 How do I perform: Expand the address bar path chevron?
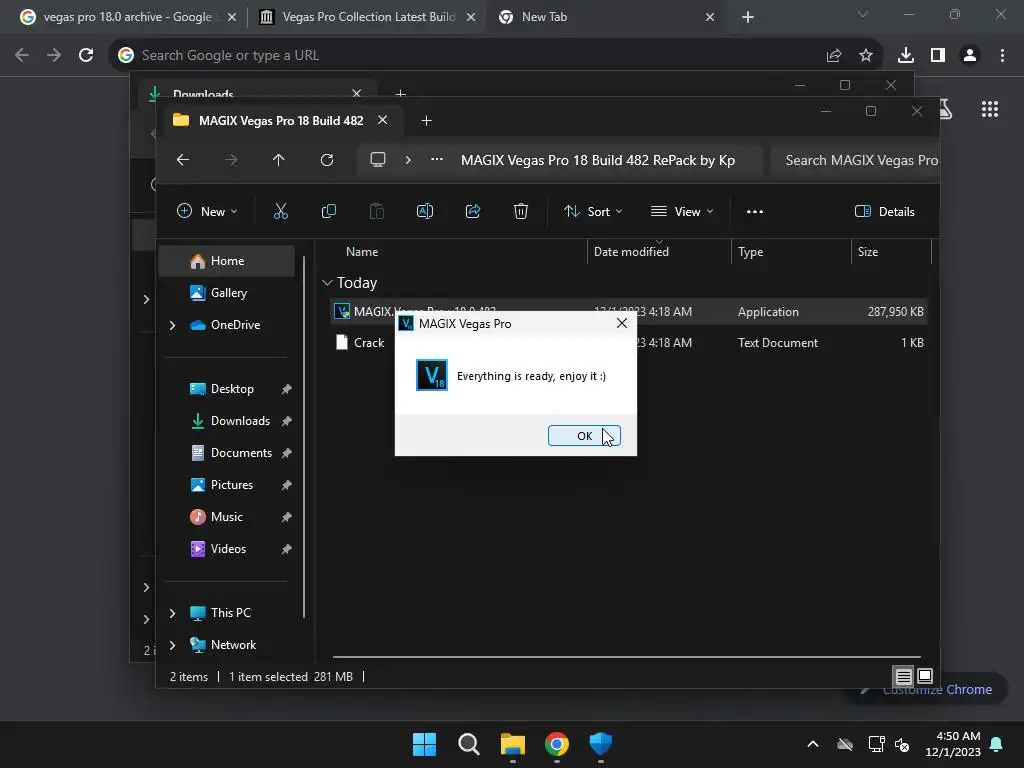[408, 160]
